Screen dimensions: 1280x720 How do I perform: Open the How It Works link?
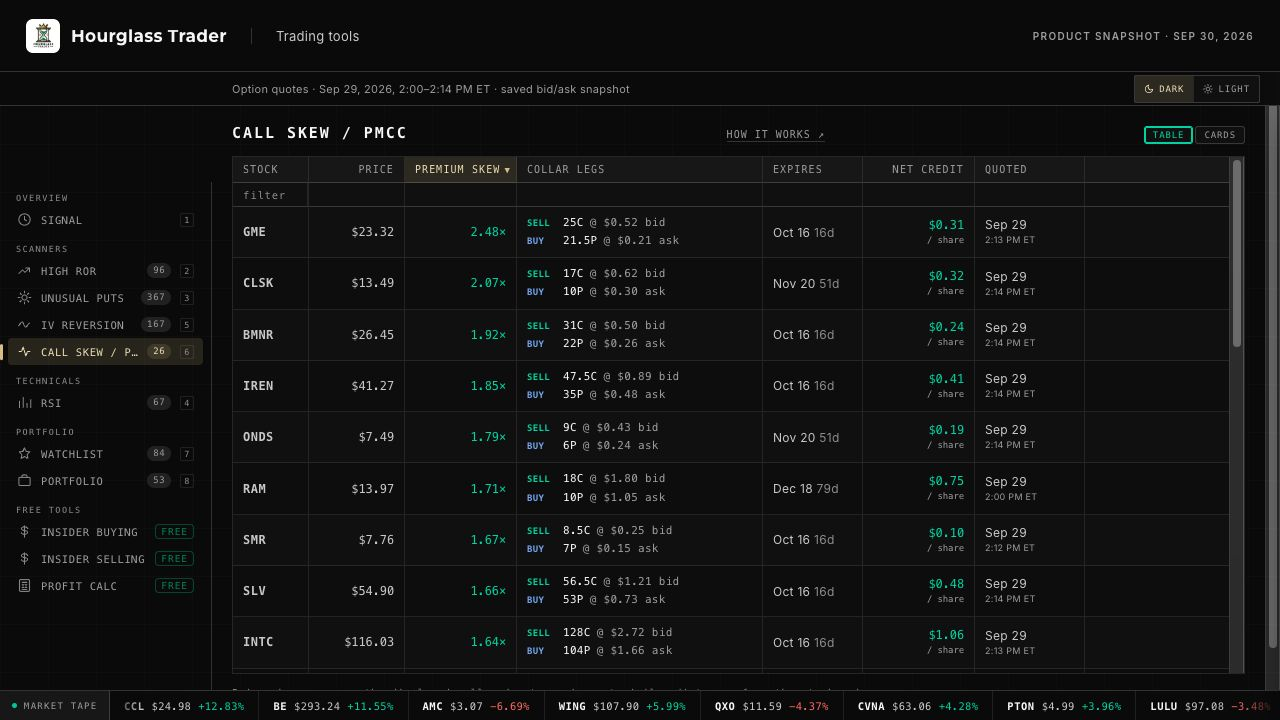click(776, 135)
